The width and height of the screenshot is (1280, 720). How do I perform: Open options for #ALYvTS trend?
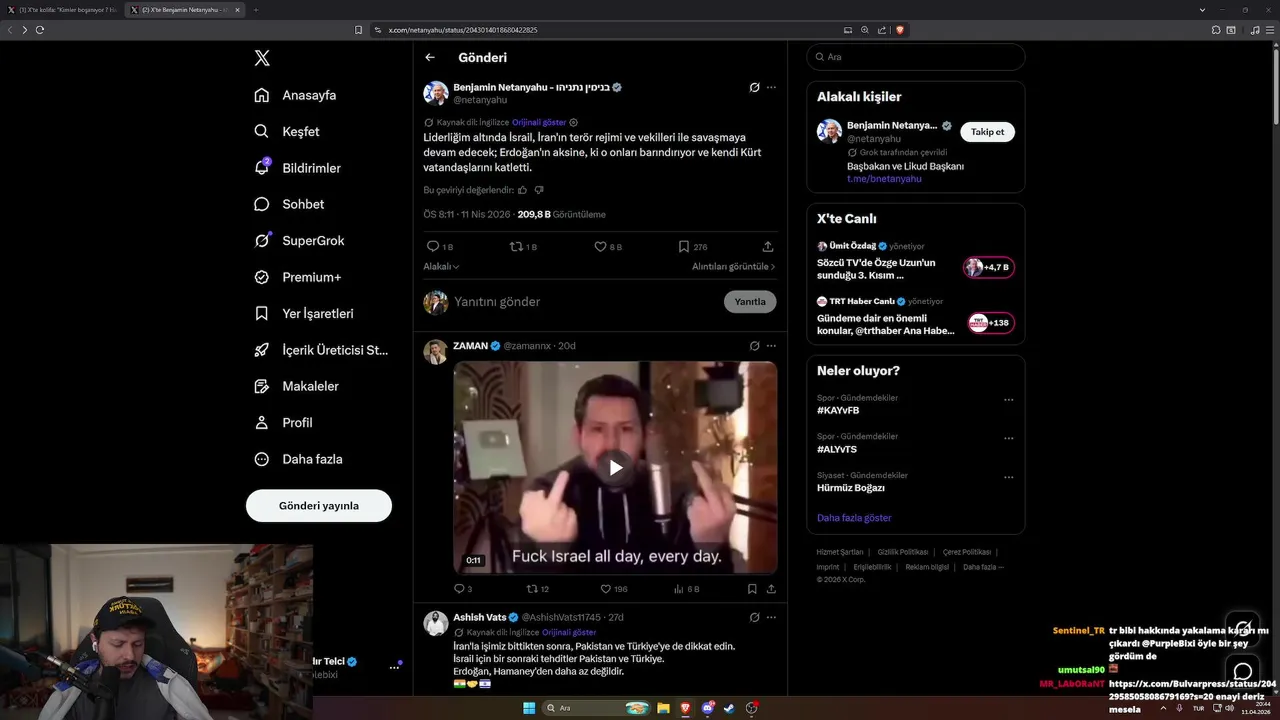(x=1008, y=438)
